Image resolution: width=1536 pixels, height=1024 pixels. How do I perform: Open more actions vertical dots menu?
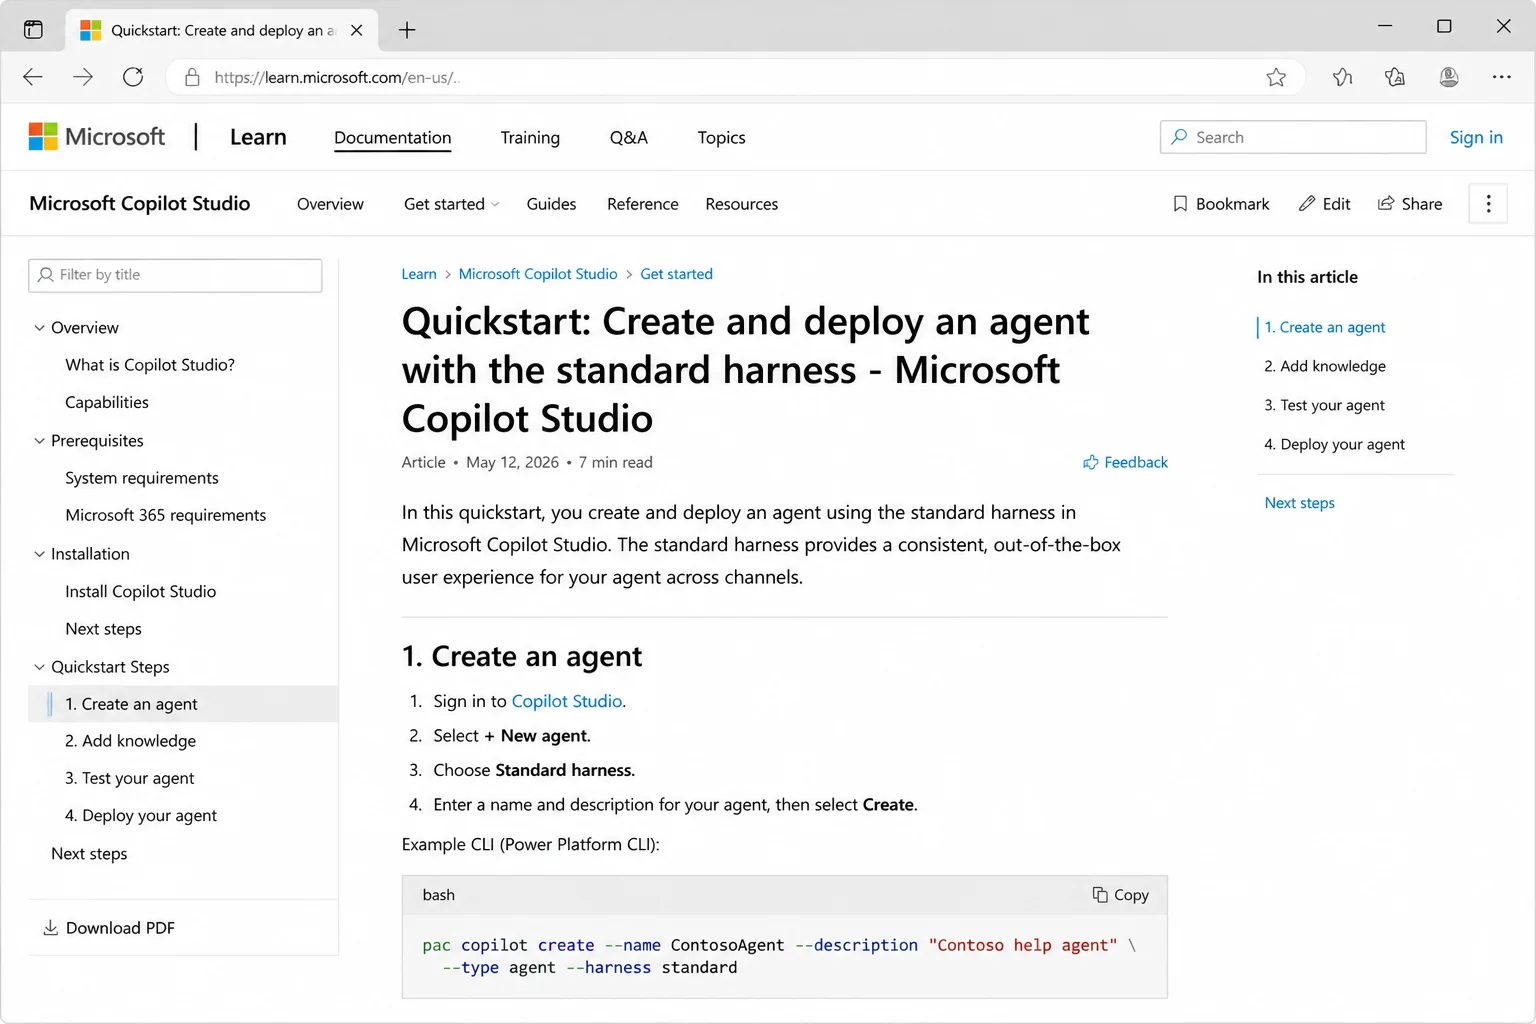(x=1488, y=204)
